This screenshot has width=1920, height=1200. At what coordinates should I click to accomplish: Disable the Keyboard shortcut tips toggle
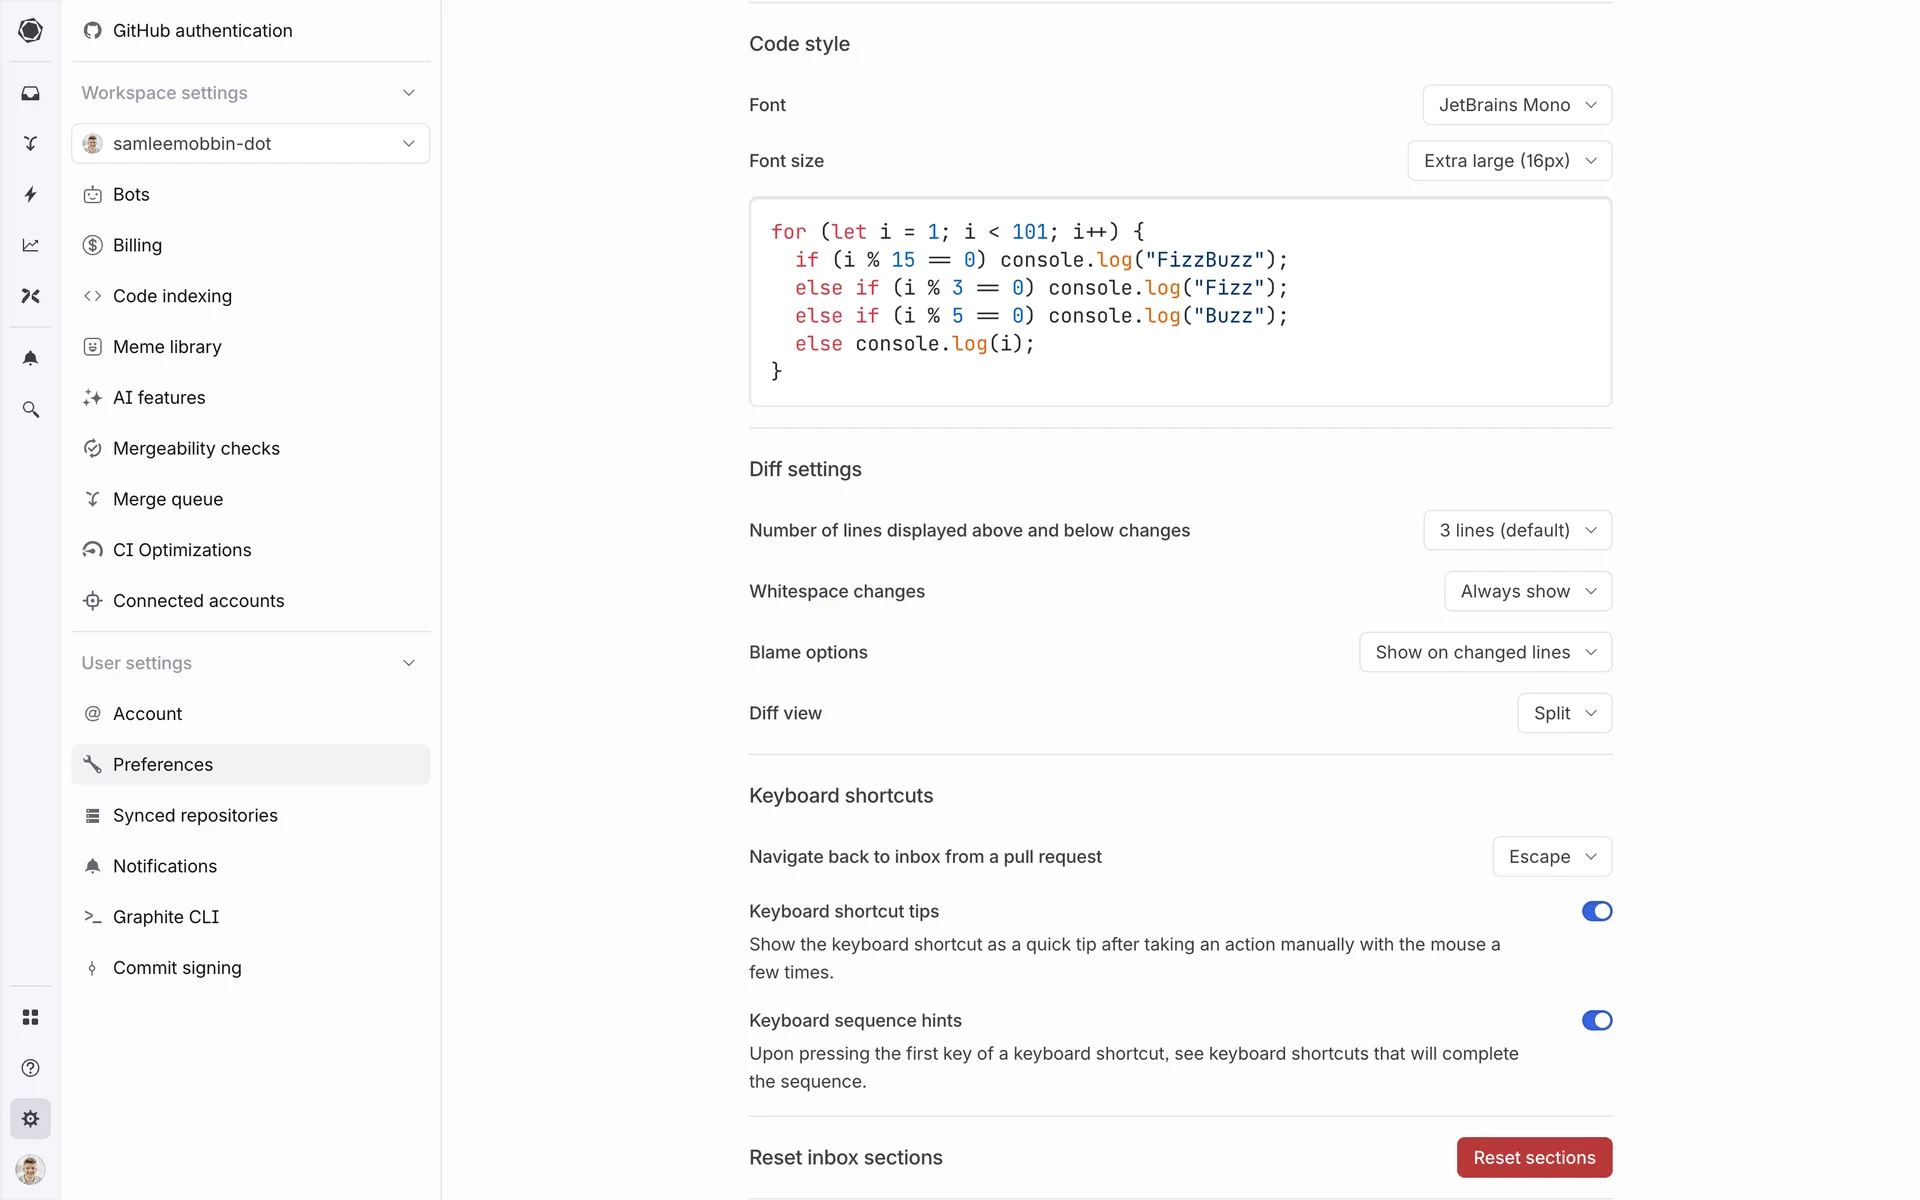click(1596, 911)
